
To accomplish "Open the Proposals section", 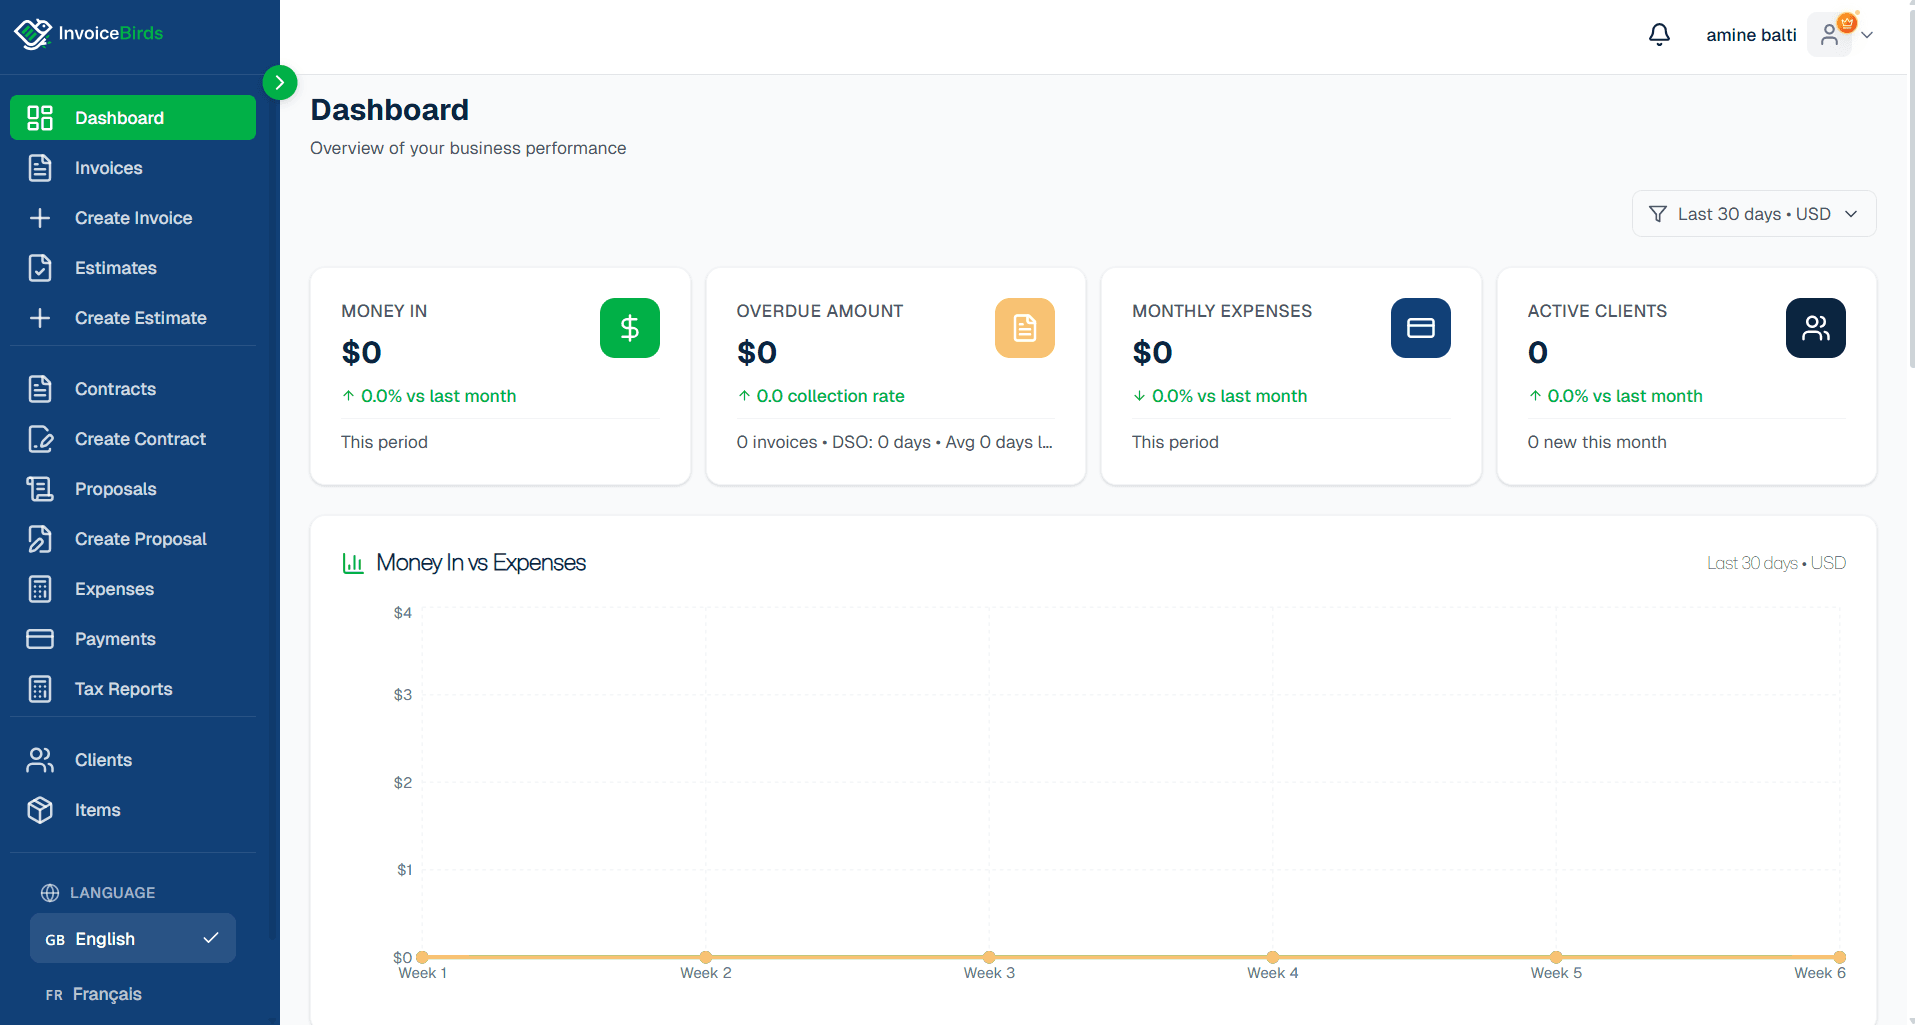I will pyautogui.click(x=133, y=489).
